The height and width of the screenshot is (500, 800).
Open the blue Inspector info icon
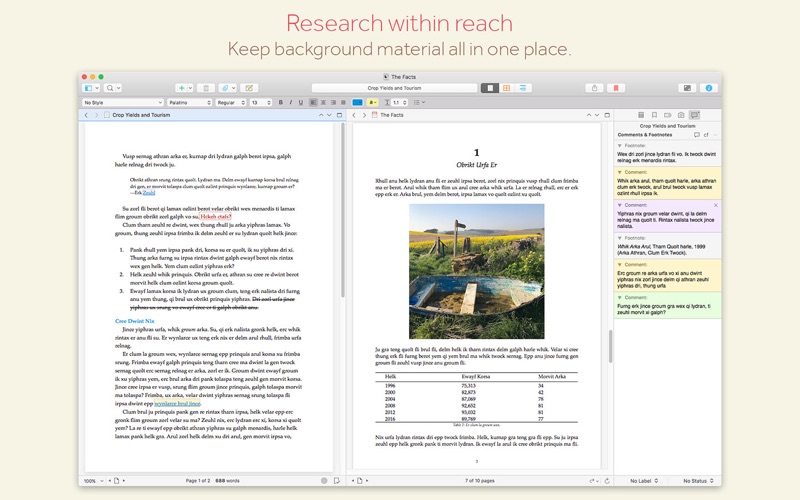[708, 88]
